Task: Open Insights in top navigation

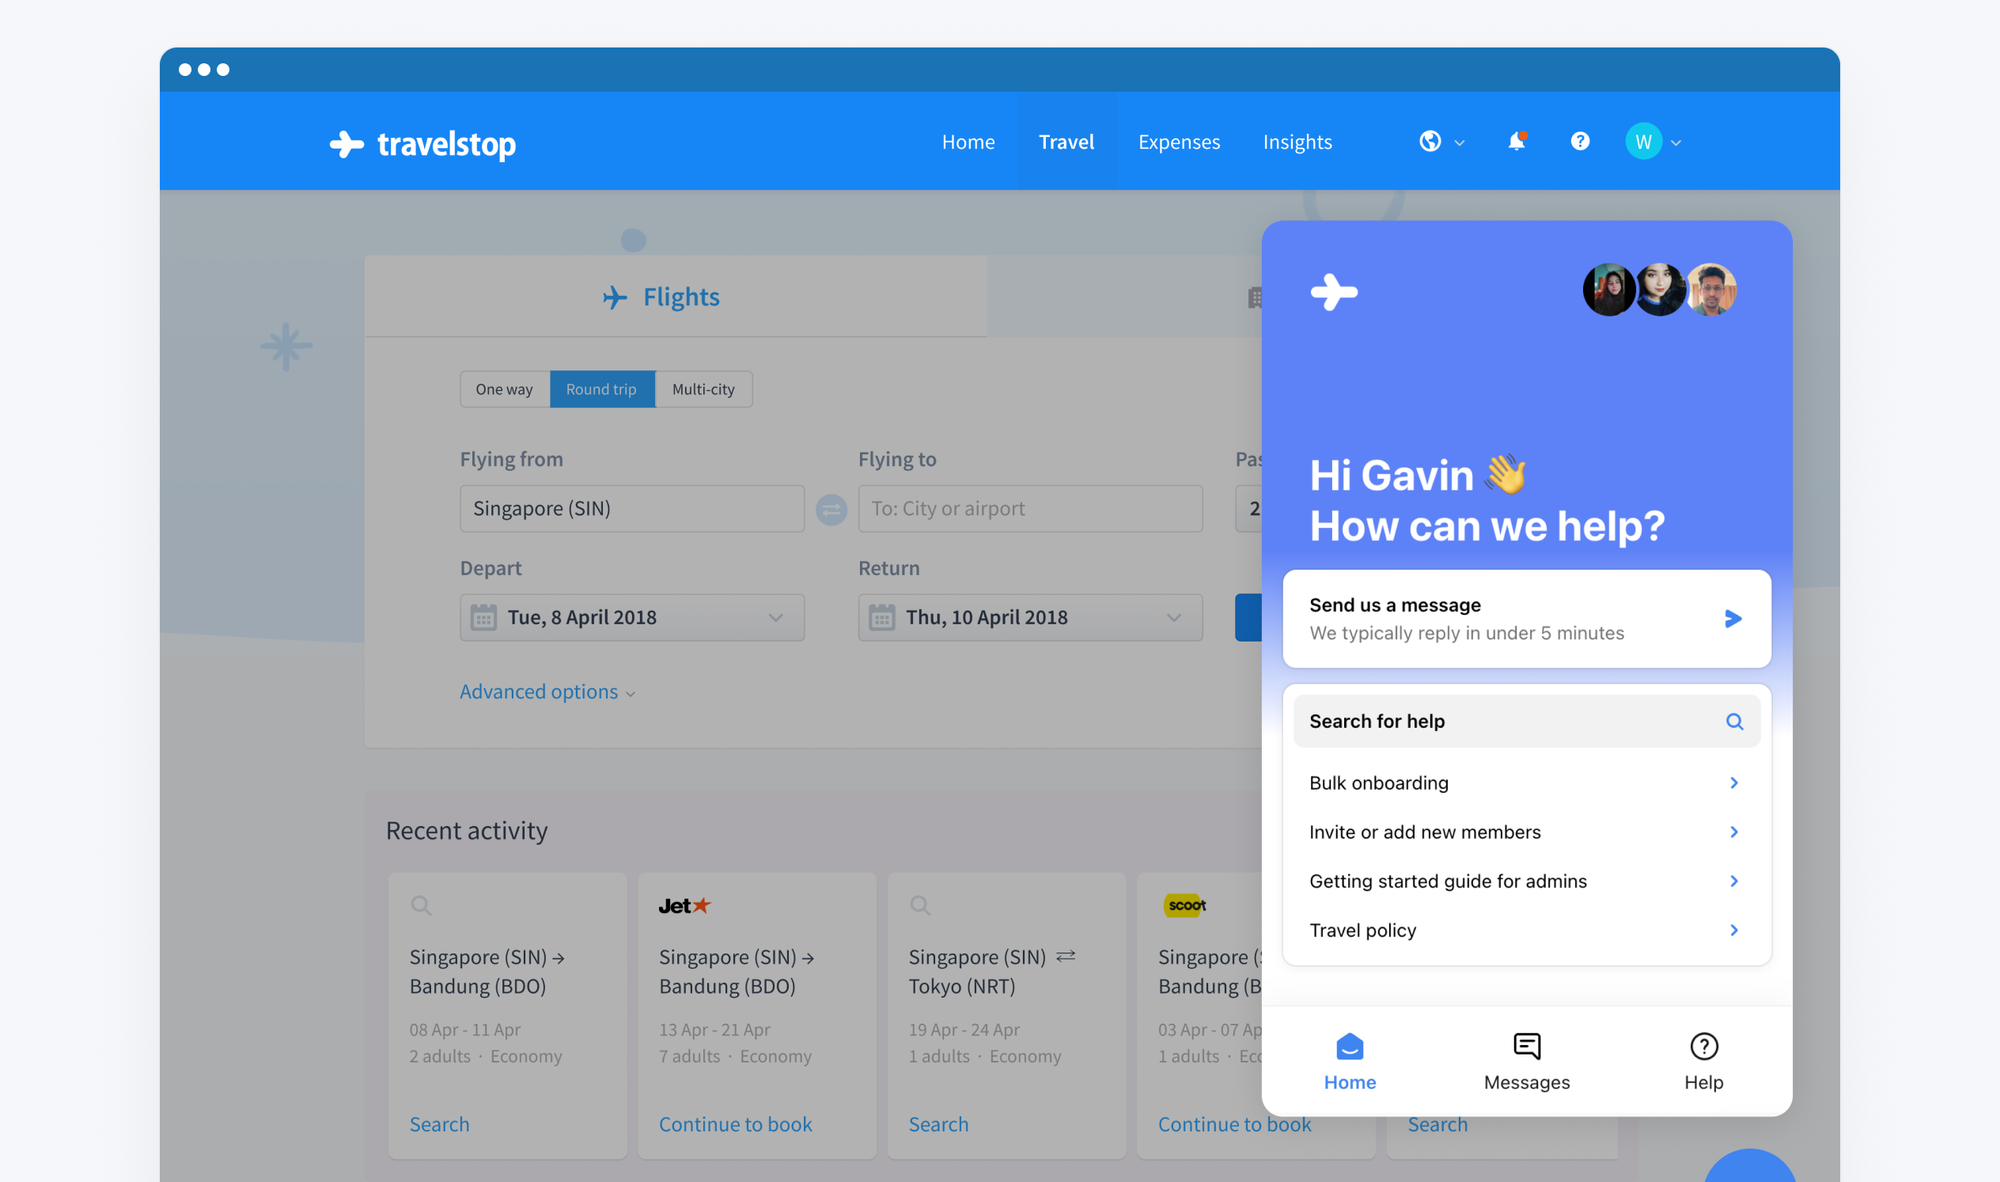Action: coord(1297,142)
